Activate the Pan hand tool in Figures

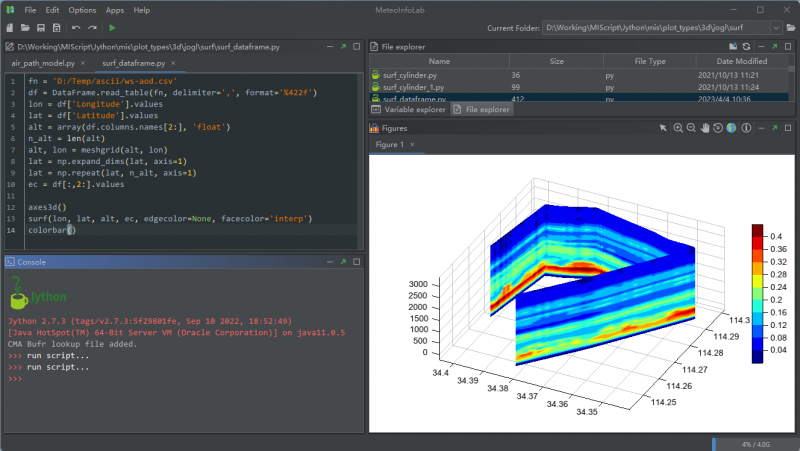704,128
